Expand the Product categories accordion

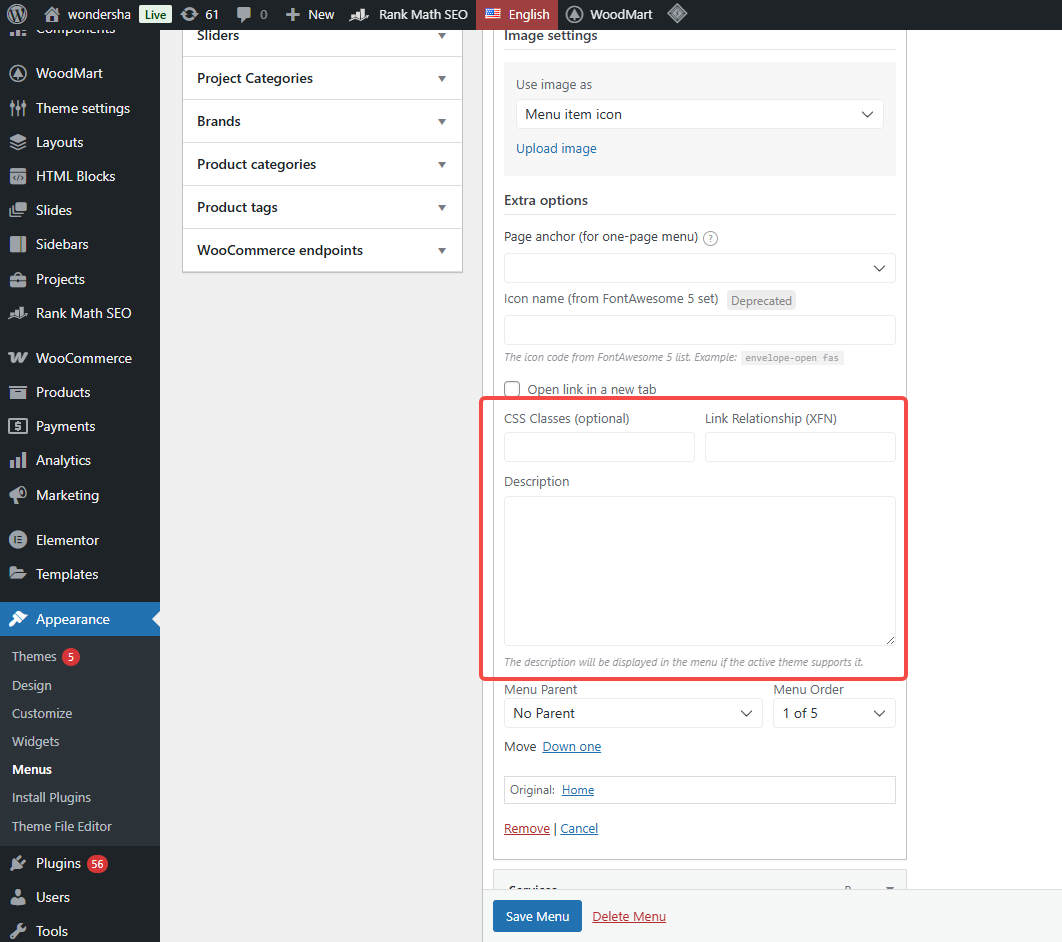(x=321, y=164)
